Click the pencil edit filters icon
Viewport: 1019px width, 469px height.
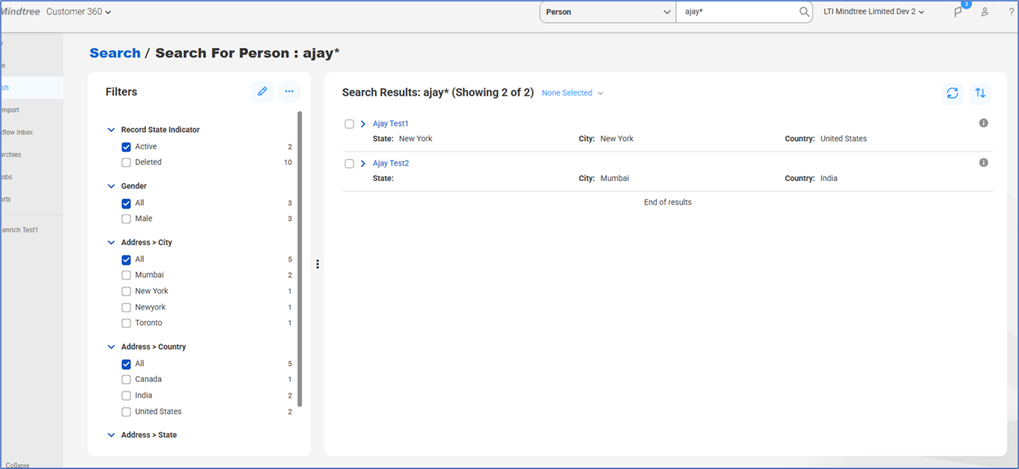tap(262, 92)
